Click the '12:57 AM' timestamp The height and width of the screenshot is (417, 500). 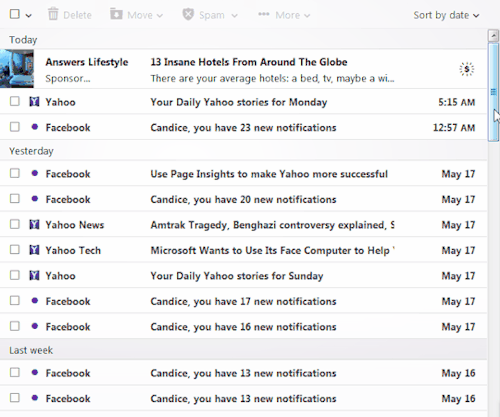[454, 128]
